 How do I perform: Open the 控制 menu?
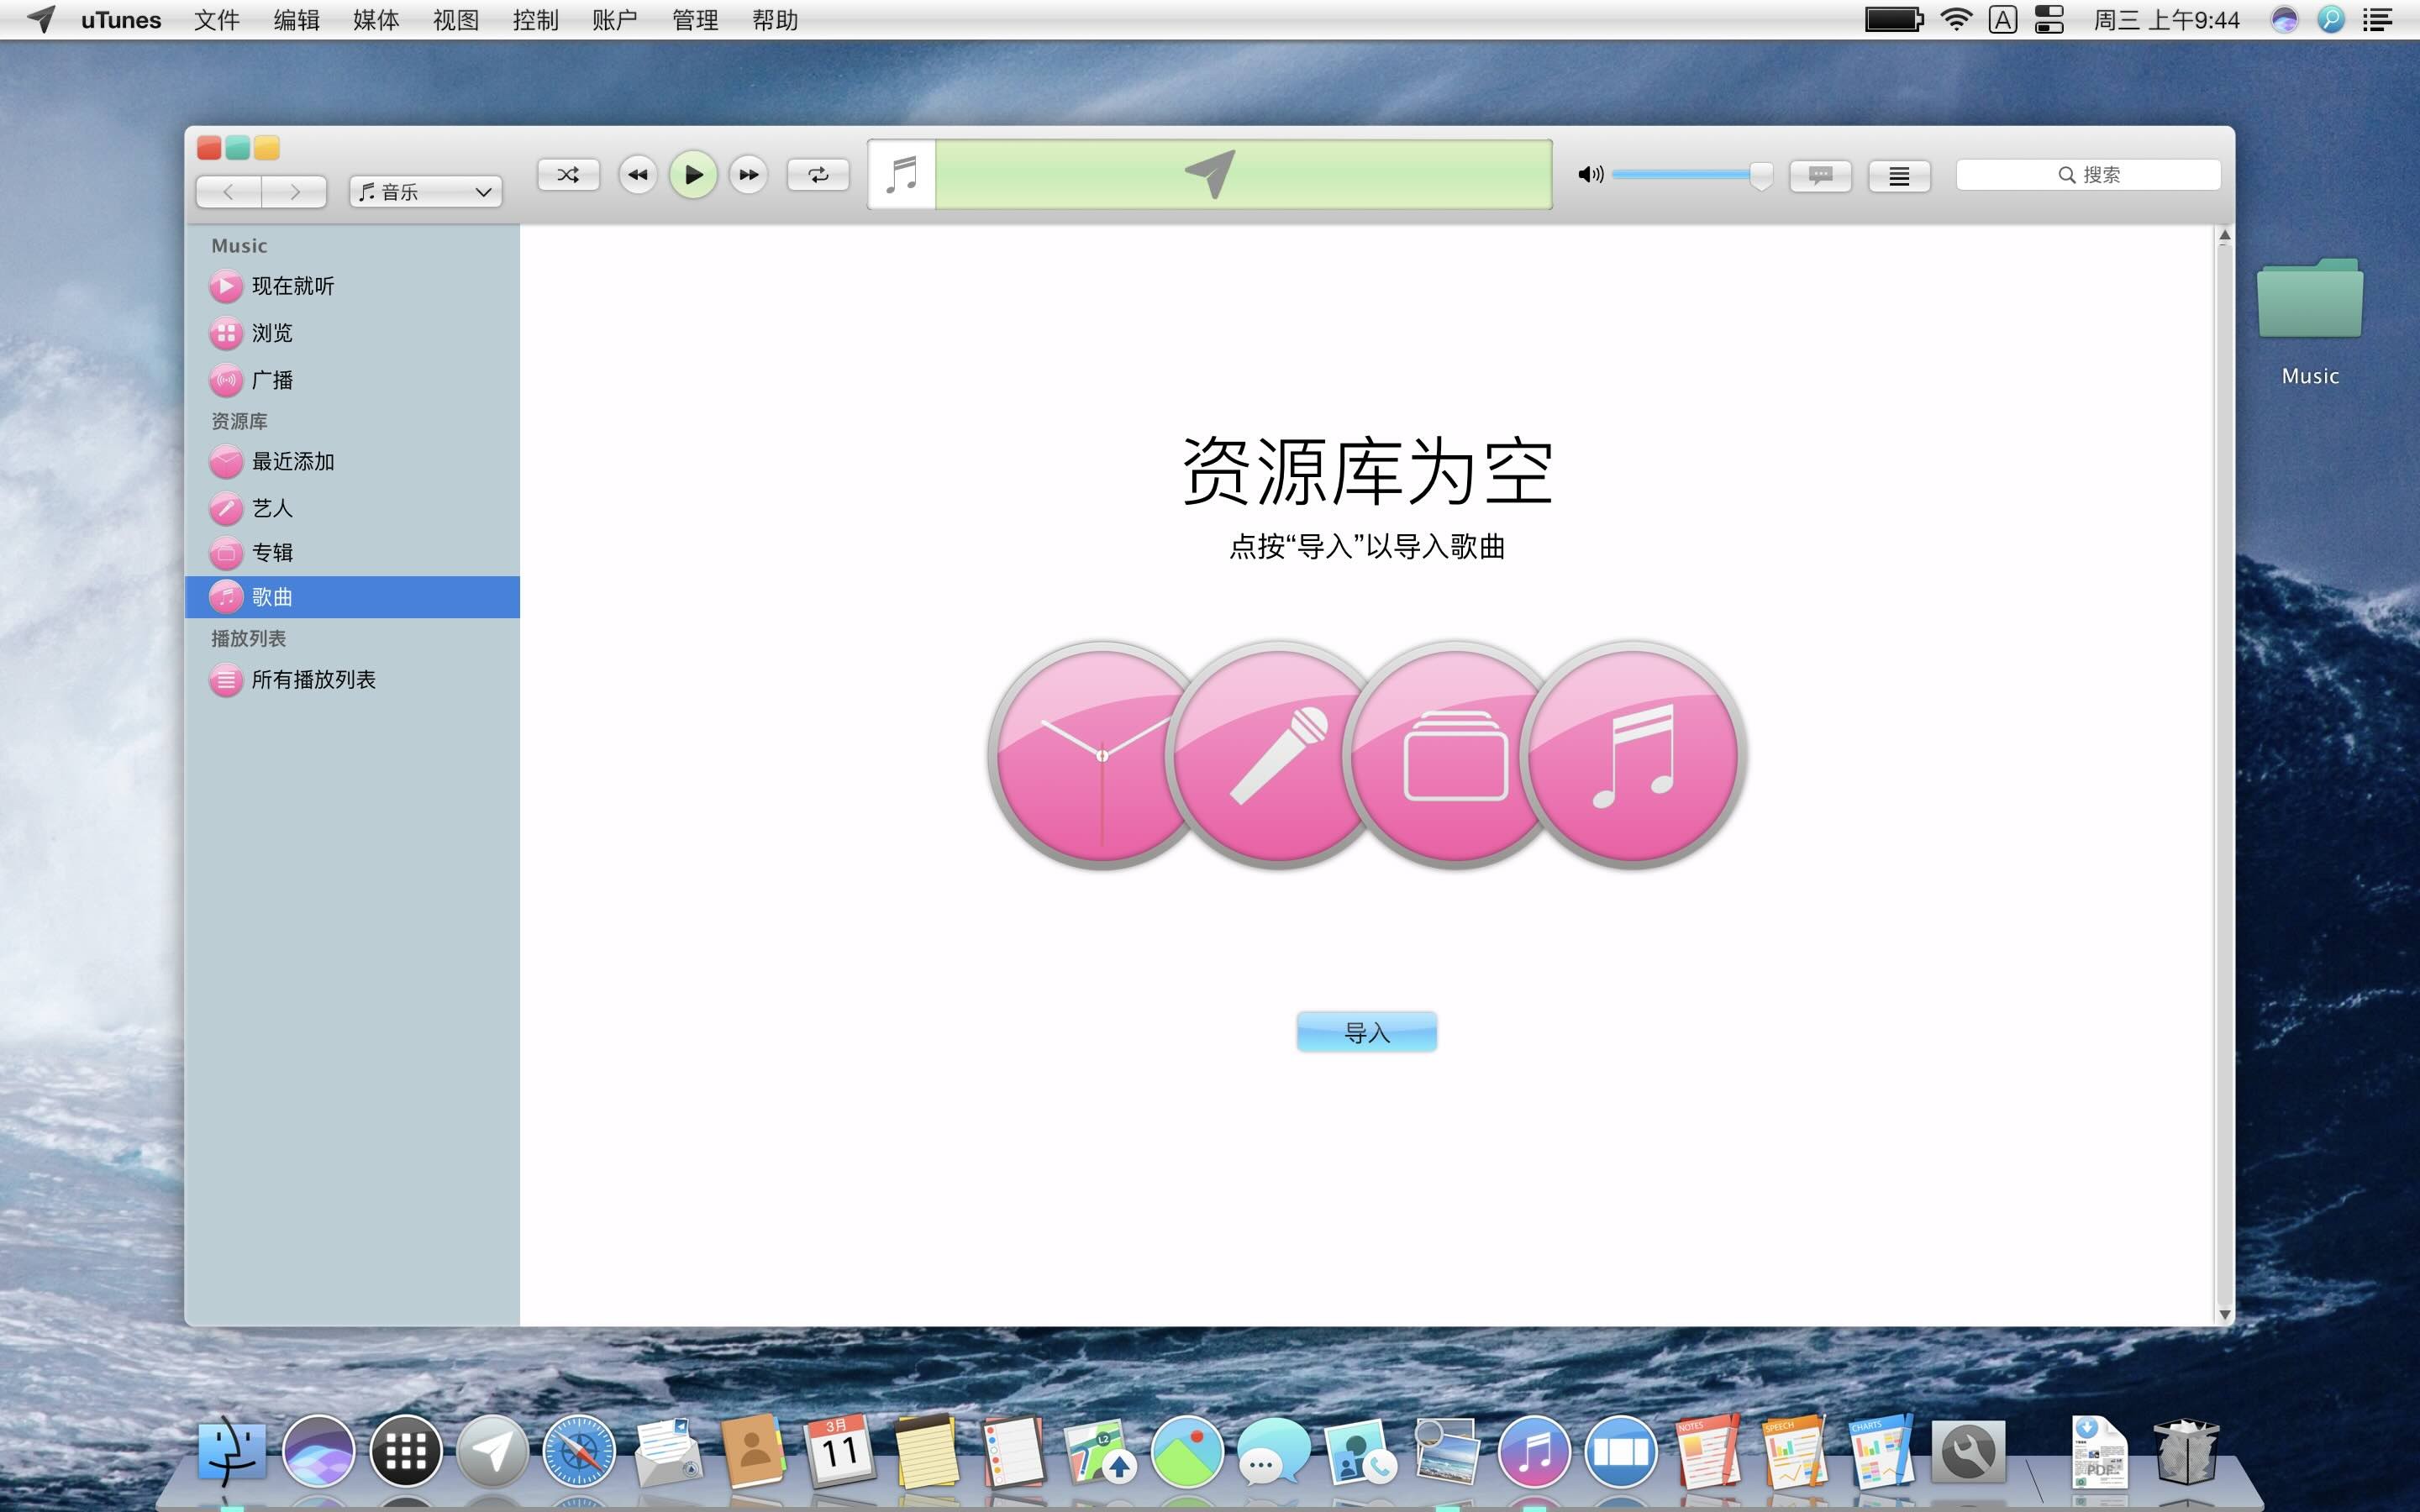535,20
